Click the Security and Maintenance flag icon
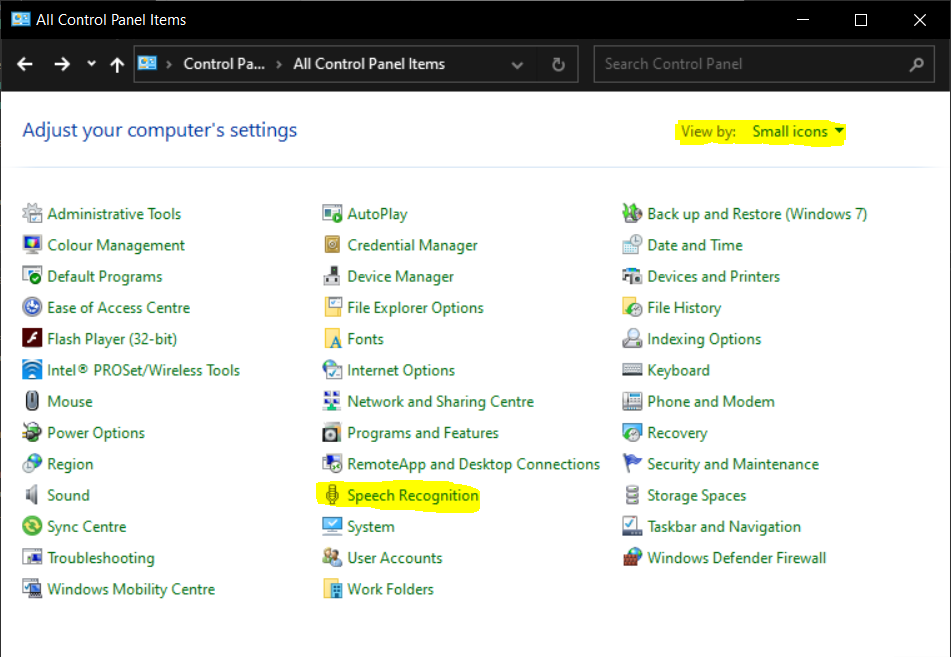The height and width of the screenshot is (657, 951). coord(632,464)
